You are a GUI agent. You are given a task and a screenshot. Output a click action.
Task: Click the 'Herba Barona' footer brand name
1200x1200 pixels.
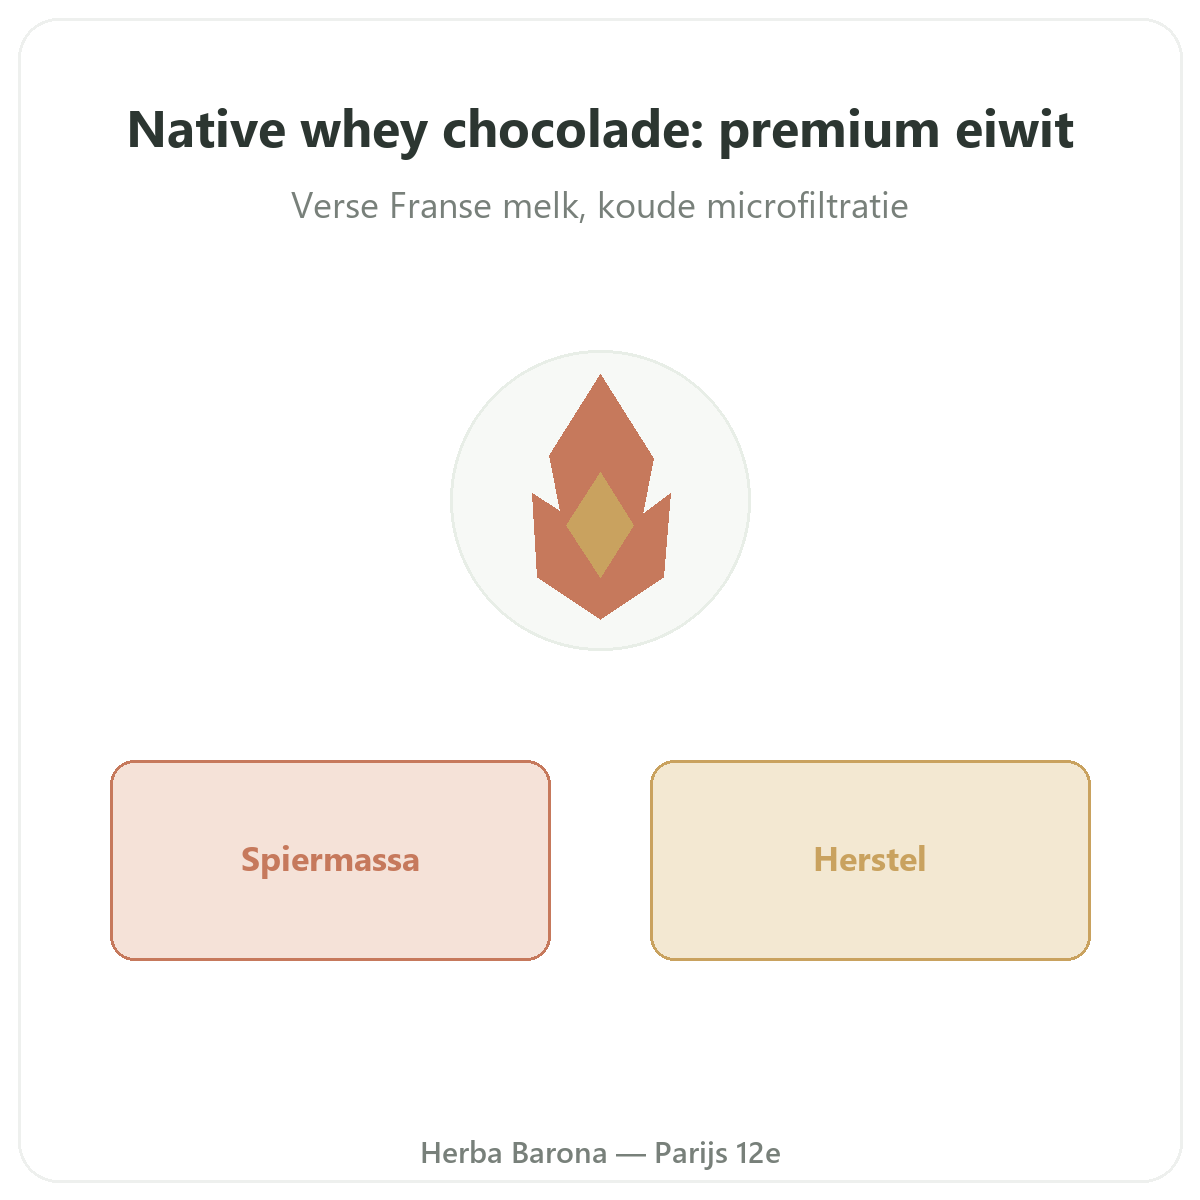(514, 1153)
